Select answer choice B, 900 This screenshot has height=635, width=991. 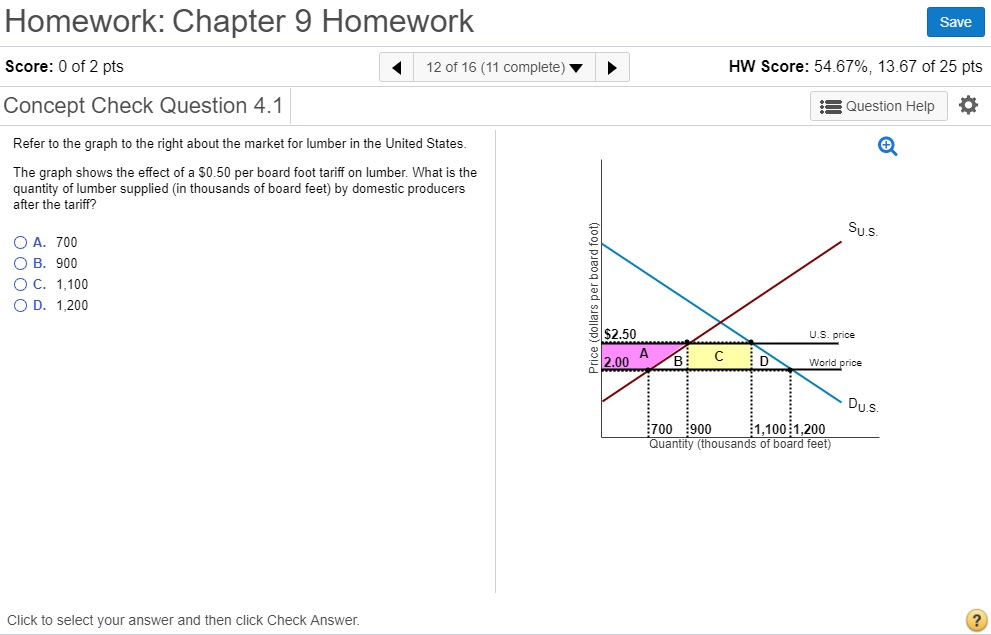(20, 263)
